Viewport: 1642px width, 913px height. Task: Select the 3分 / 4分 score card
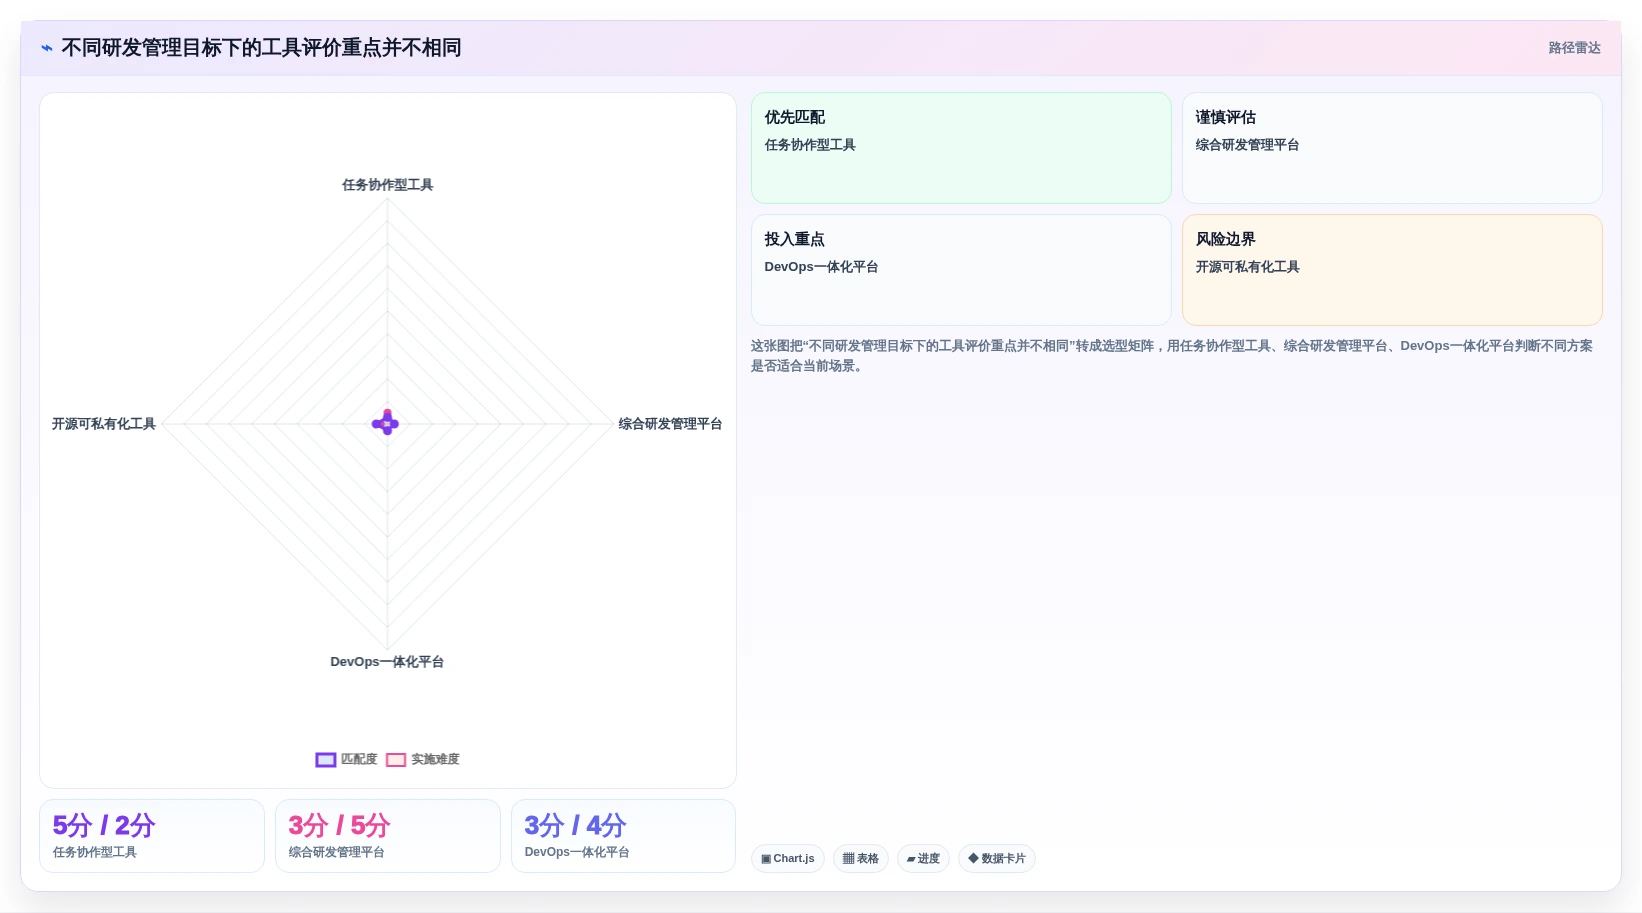point(623,836)
